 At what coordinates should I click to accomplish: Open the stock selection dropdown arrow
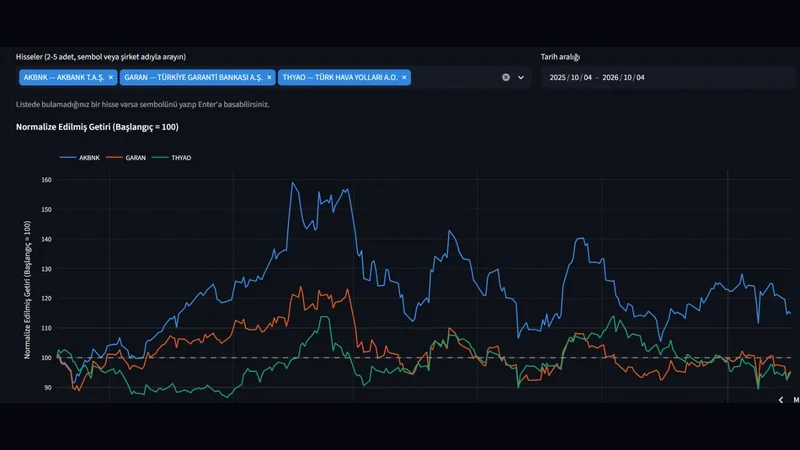[521, 78]
